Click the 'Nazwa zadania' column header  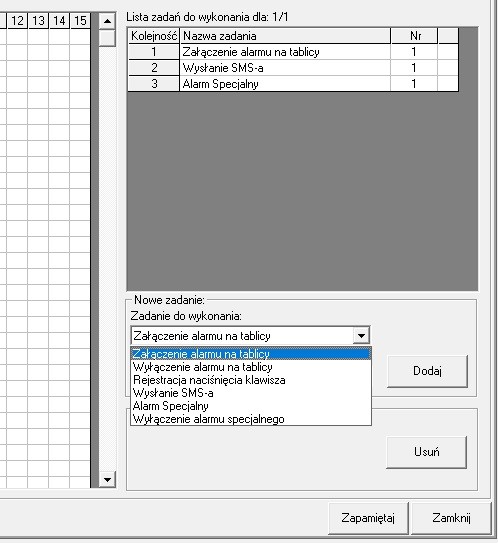pyautogui.click(x=285, y=36)
